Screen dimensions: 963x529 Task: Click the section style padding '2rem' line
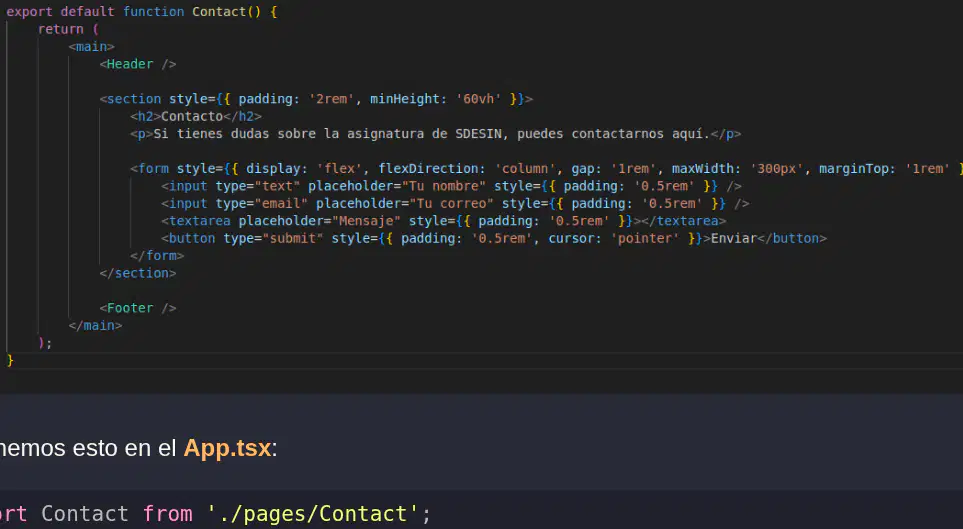pyautogui.click(x=316, y=99)
